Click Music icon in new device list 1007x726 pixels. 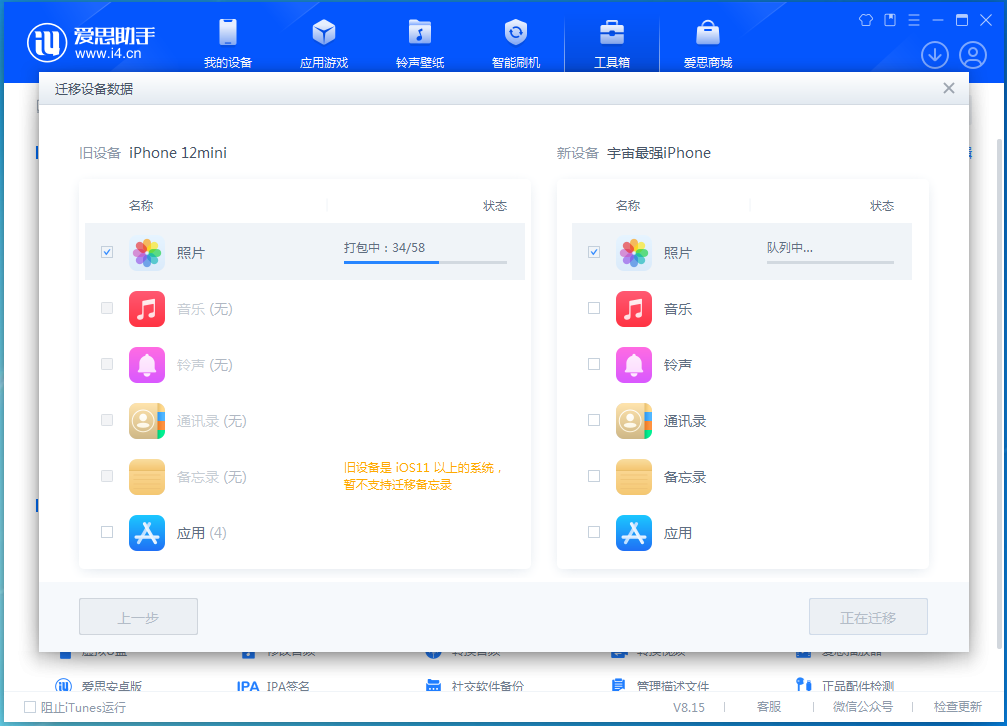(x=634, y=309)
